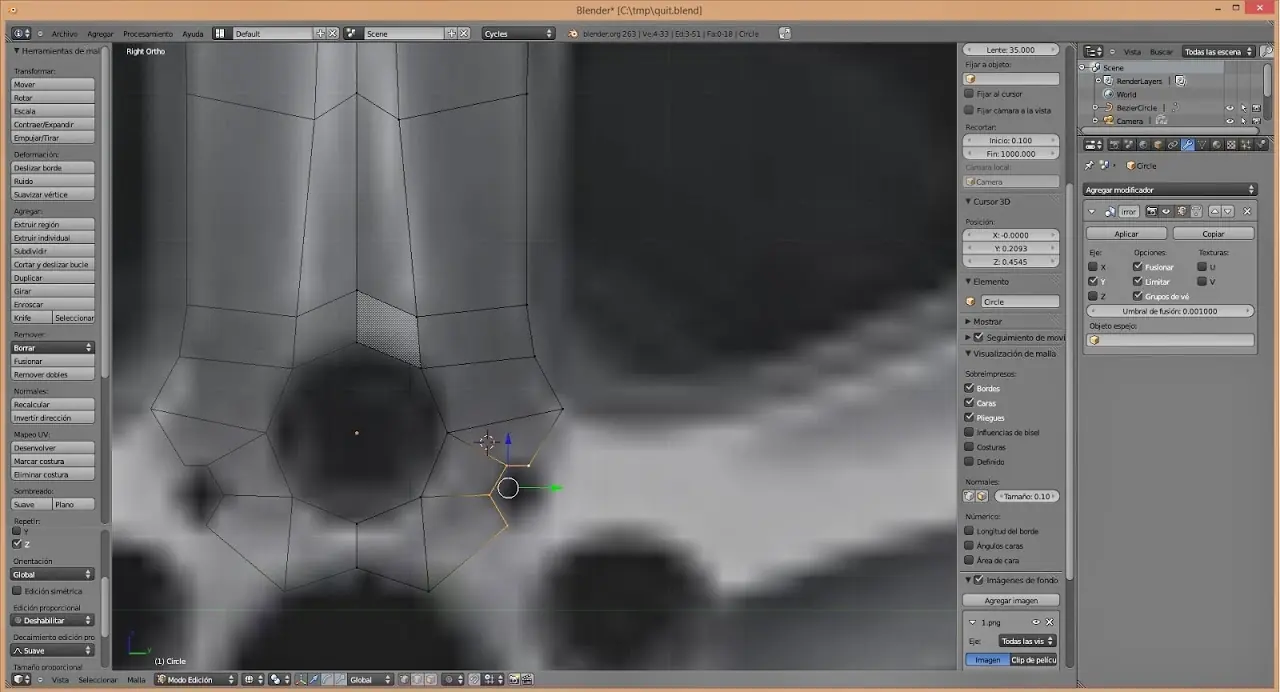This screenshot has width=1280, height=692.
Task: Open the Material sphere tab icon
Action: click(x=1216, y=145)
